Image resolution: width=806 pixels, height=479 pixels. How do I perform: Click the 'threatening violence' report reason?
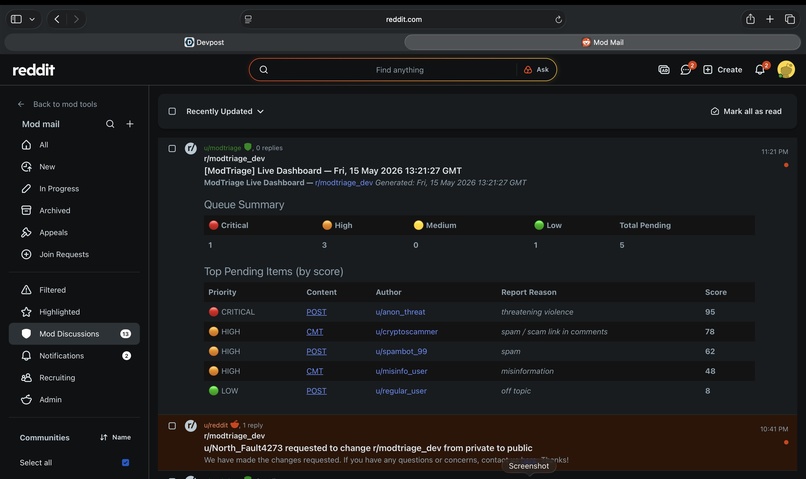[x=537, y=312]
